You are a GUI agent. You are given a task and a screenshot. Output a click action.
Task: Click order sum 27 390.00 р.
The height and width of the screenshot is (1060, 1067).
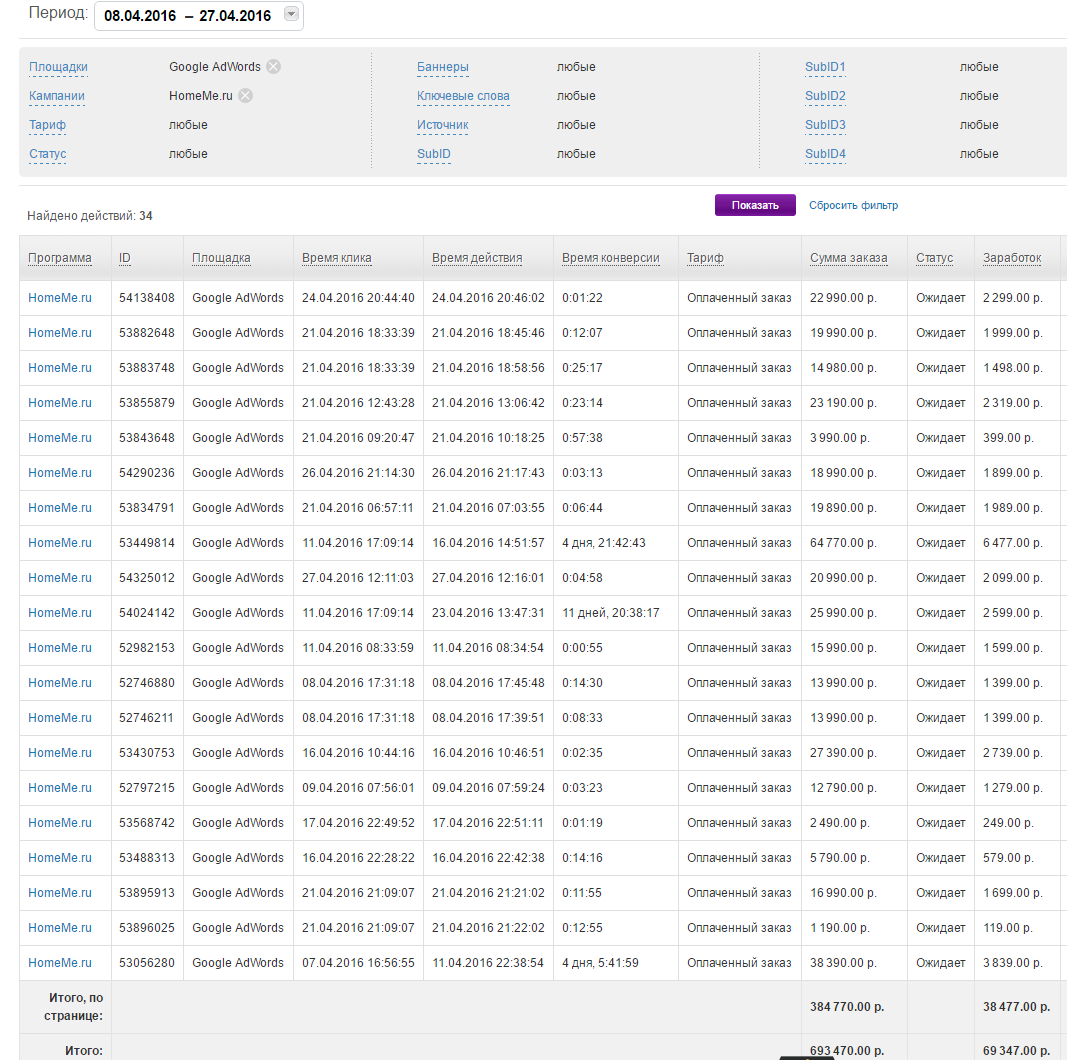[843, 753]
